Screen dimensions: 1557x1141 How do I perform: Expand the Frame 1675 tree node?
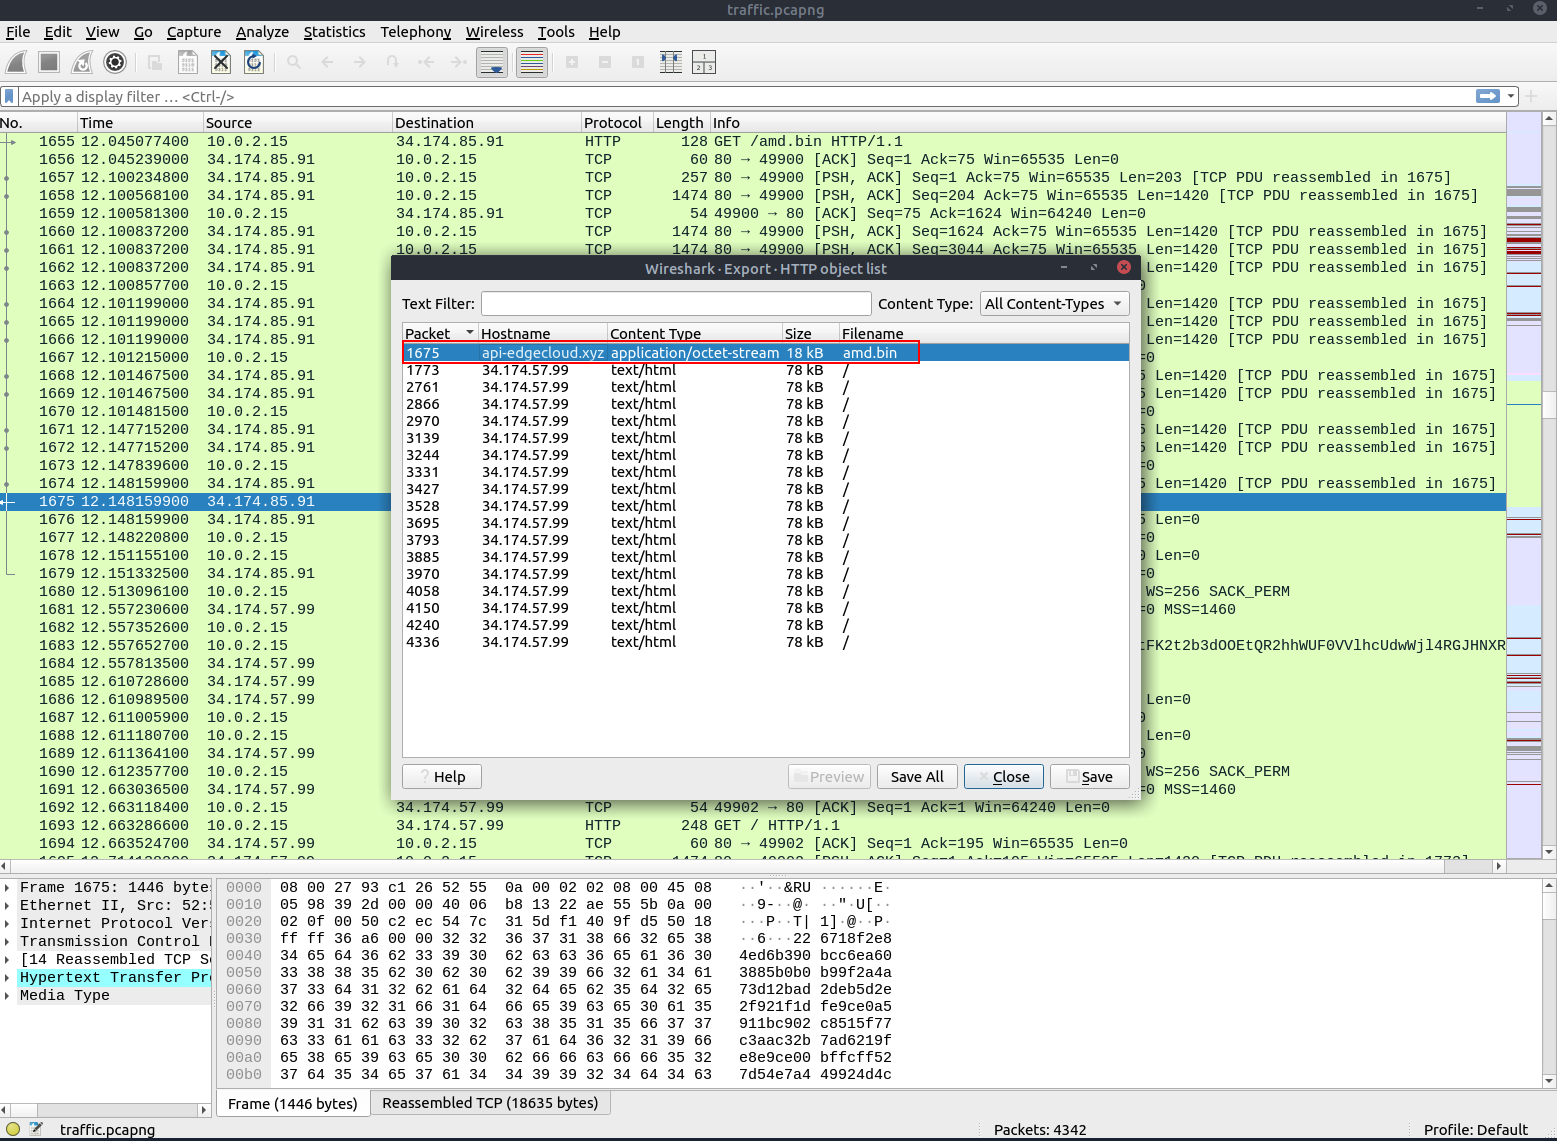[x=8, y=887]
